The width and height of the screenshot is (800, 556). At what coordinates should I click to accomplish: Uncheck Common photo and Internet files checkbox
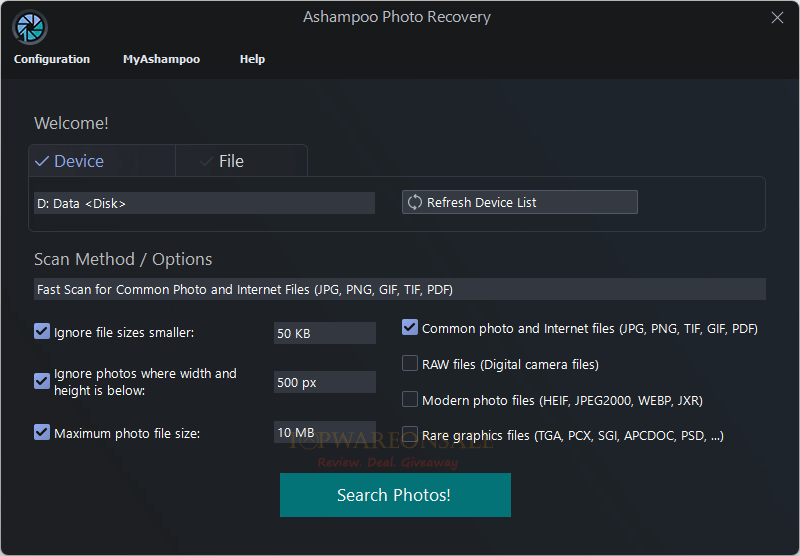(410, 327)
